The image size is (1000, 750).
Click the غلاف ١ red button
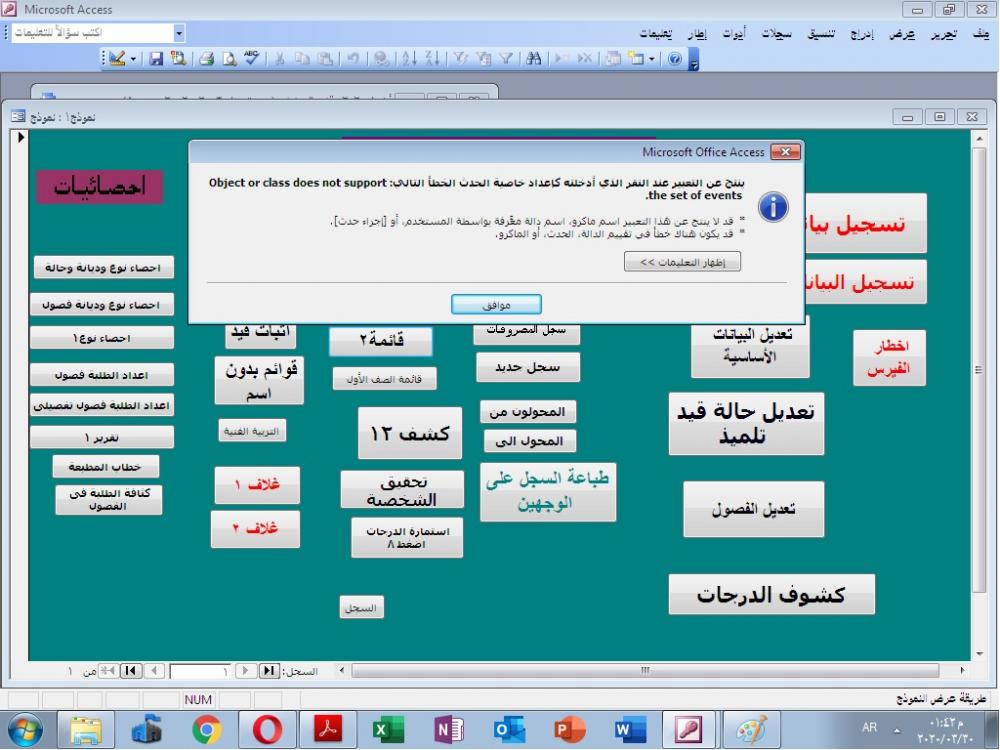tap(257, 485)
